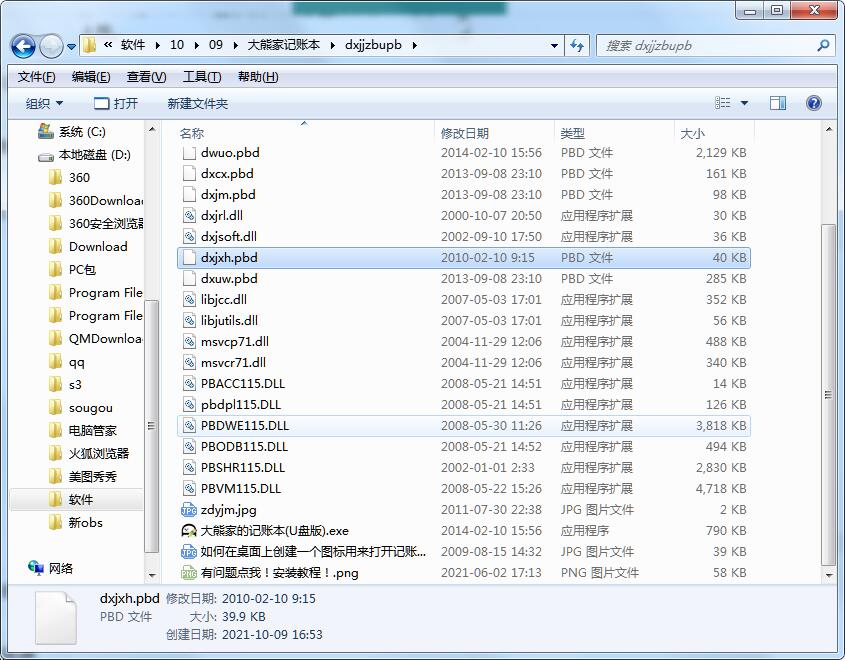Image resolution: width=845 pixels, height=660 pixels.
Task: Click the msvcp71.dll file icon
Action: pyautogui.click(x=189, y=342)
